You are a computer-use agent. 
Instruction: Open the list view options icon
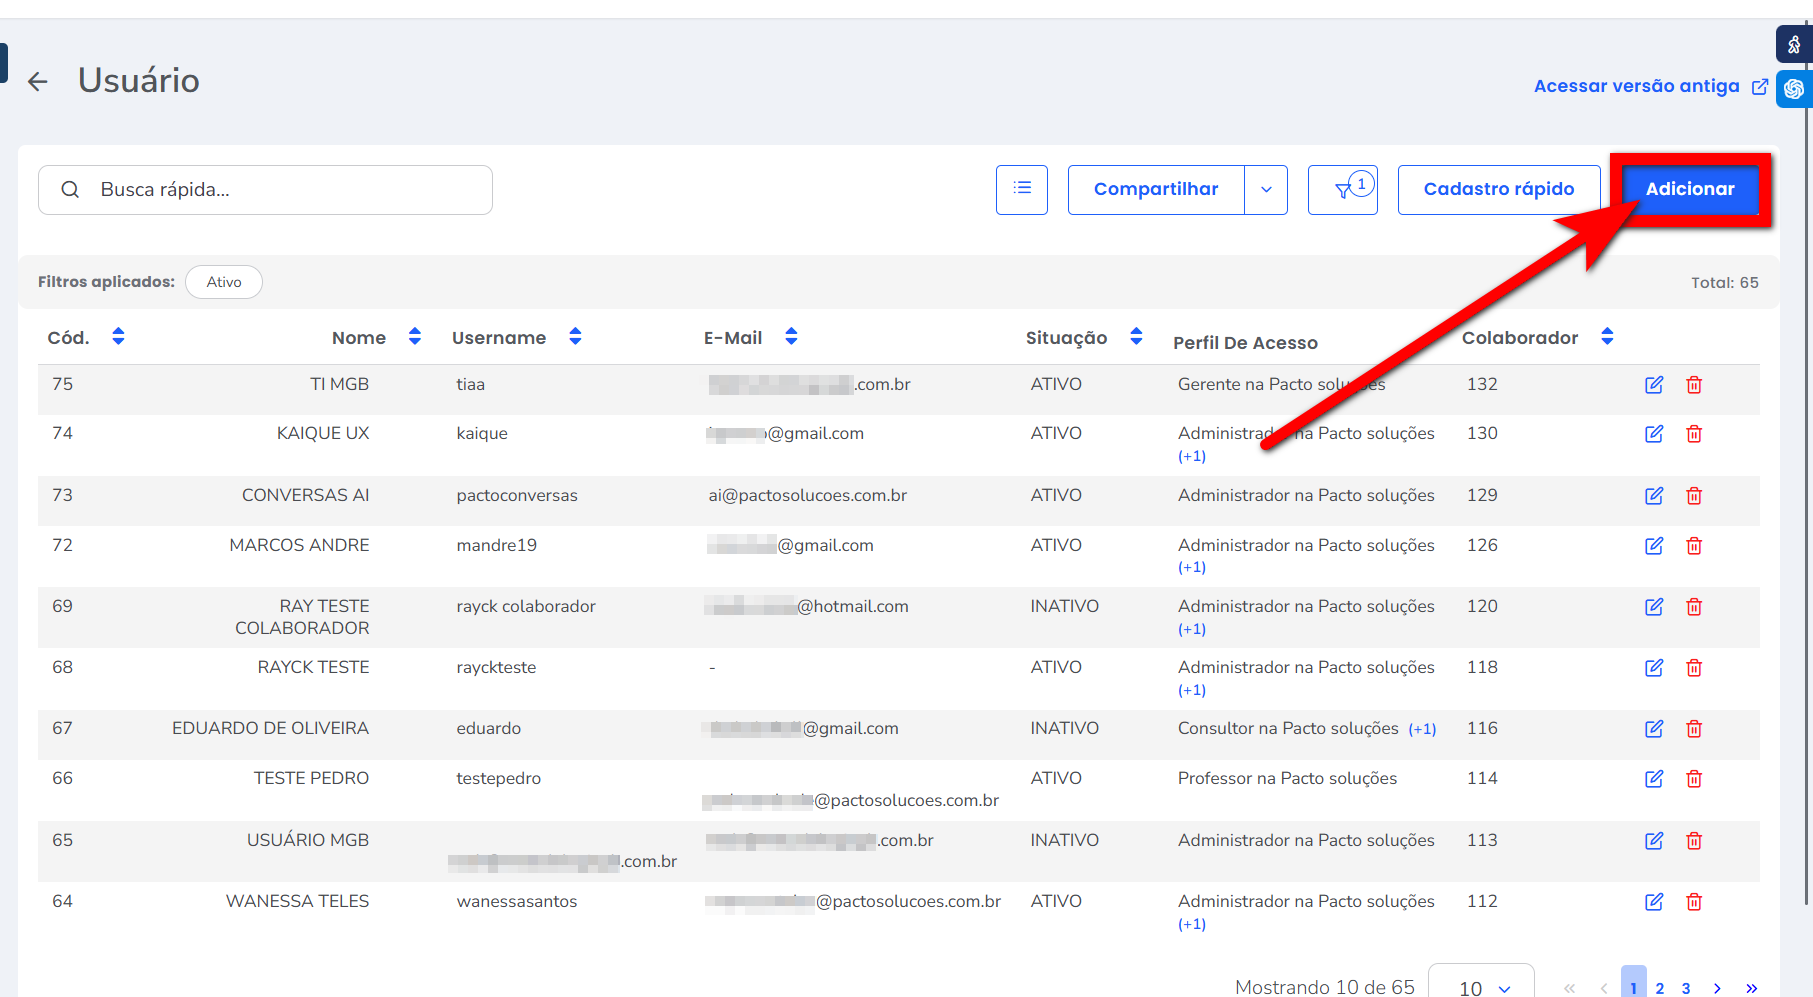(1021, 189)
